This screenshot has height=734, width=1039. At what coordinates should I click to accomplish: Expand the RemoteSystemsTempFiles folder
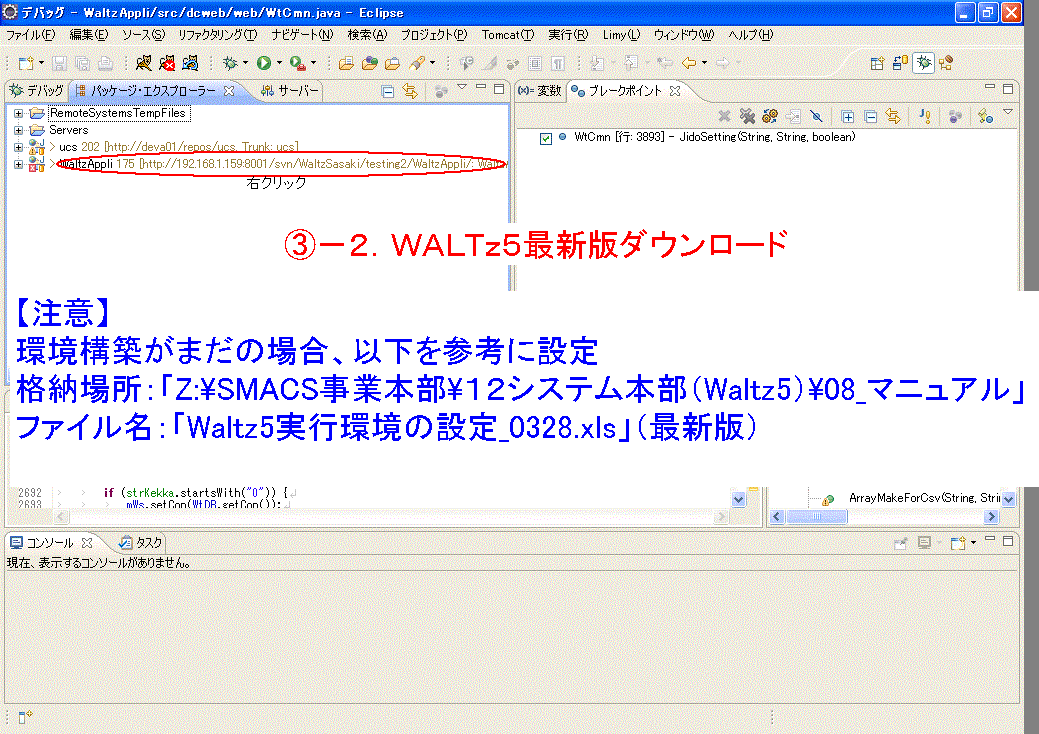(18, 114)
